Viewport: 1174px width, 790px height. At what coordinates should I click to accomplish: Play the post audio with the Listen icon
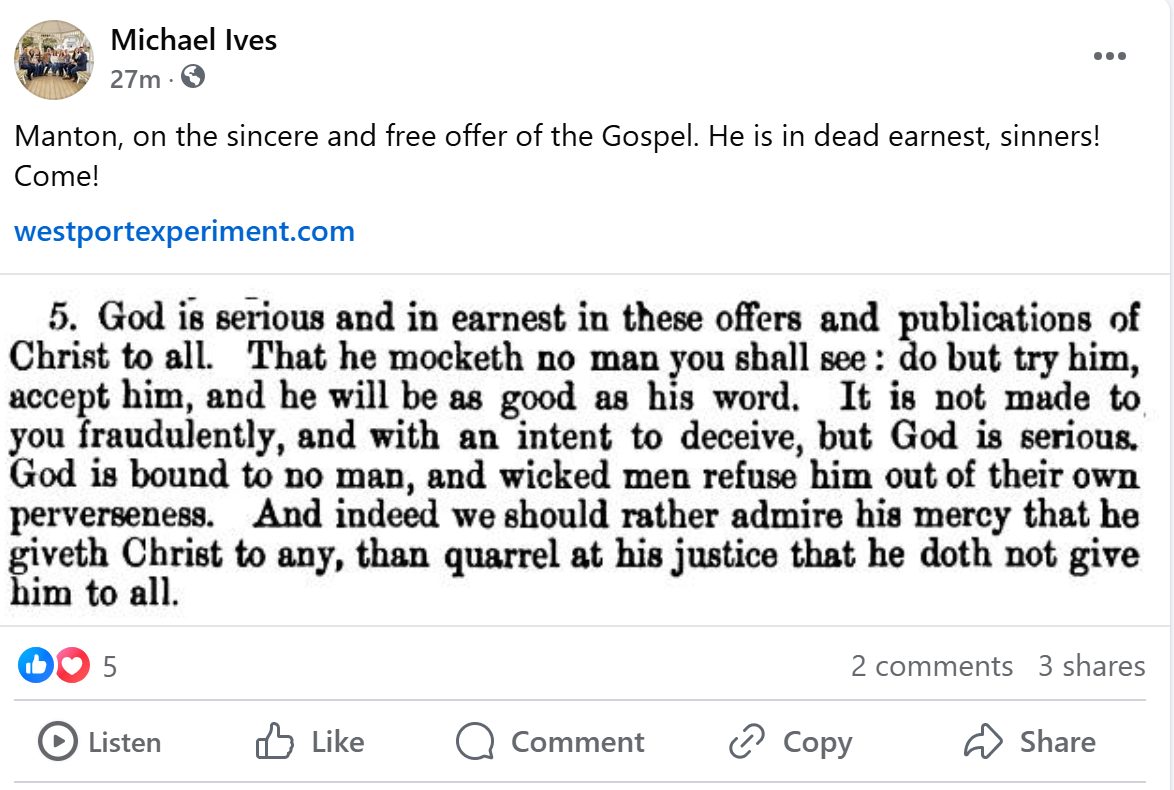click(58, 742)
